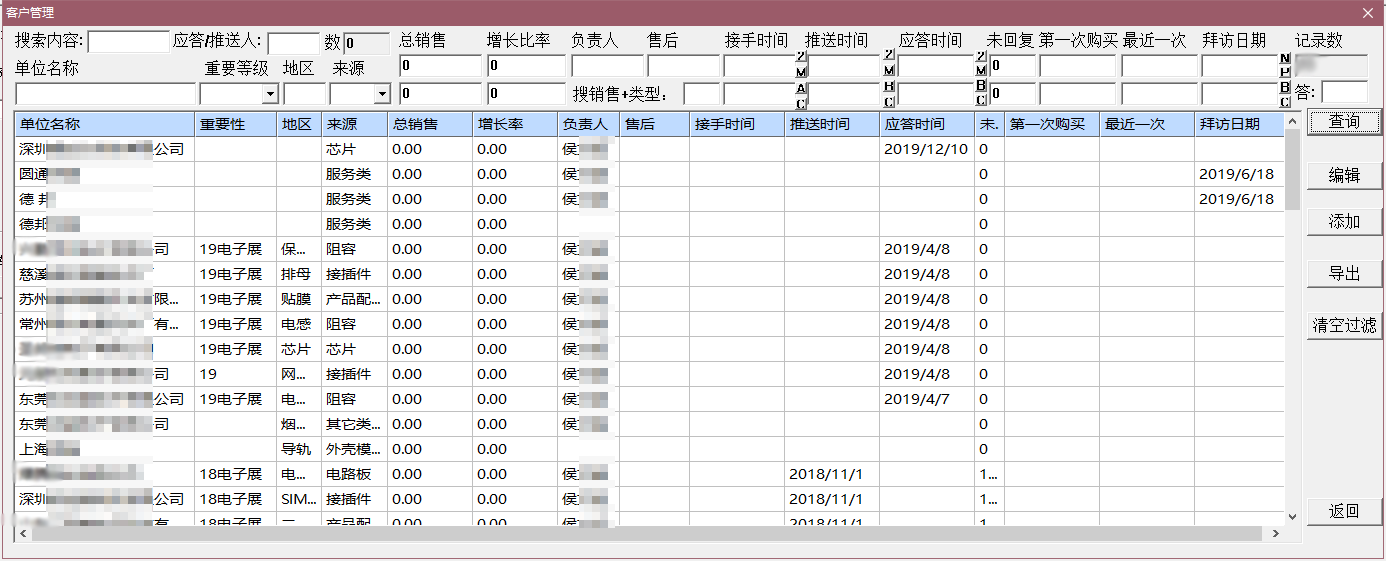Sort by the 单位名称 column header
The height and width of the screenshot is (561, 1386).
pyautogui.click(x=104, y=125)
